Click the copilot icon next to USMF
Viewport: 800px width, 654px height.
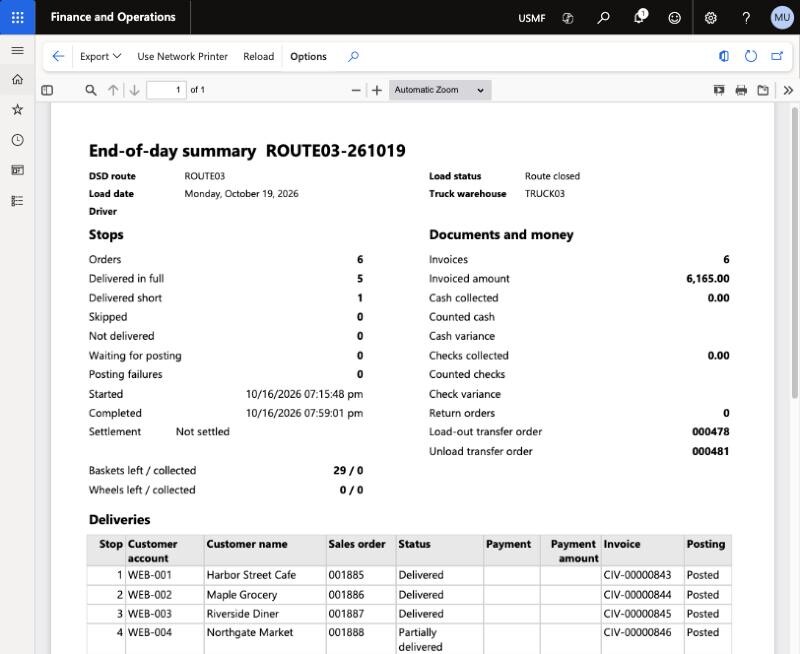[567, 18]
